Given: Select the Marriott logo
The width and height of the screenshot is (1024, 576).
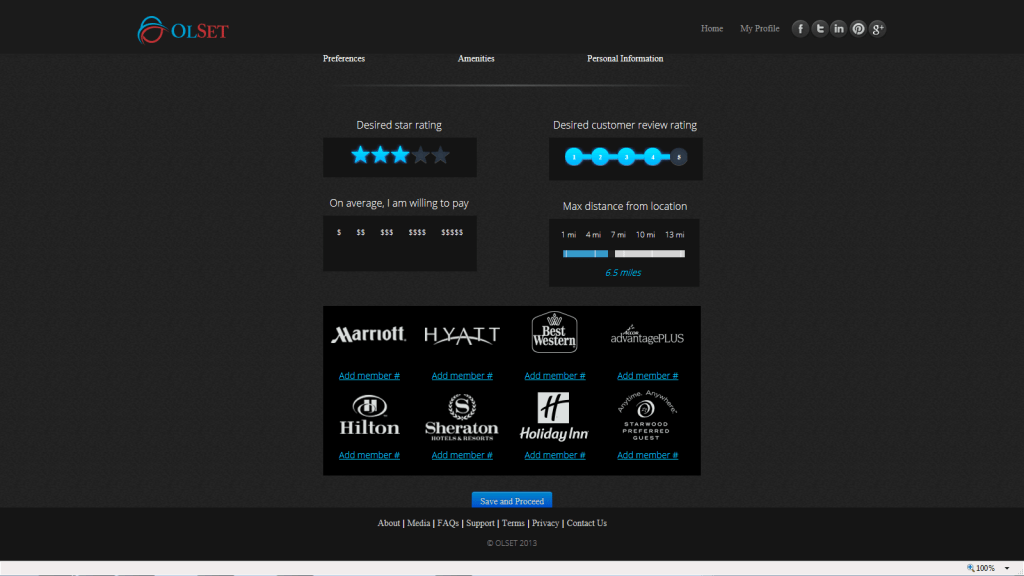Looking at the screenshot, I should pyautogui.click(x=368, y=334).
